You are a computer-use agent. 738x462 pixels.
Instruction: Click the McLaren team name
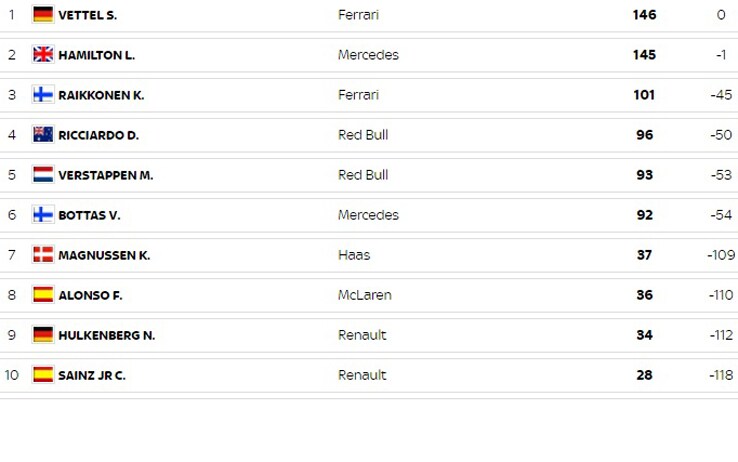(x=365, y=295)
